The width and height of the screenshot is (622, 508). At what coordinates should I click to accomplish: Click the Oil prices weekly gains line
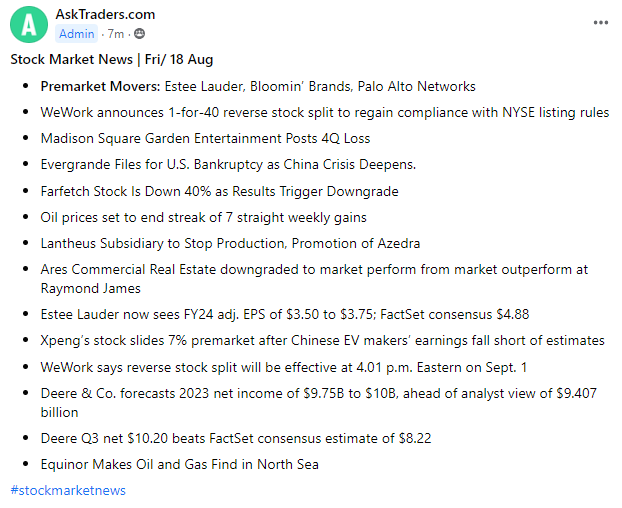click(203, 216)
